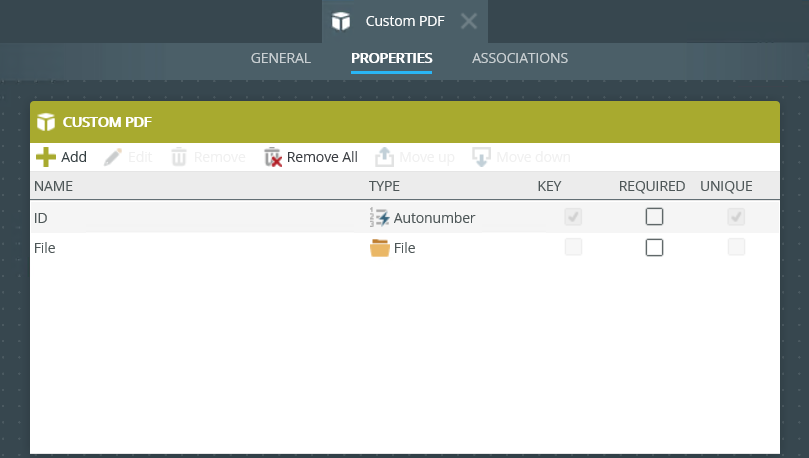
Task: Click the NAME column header
Action: [x=54, y=186]
